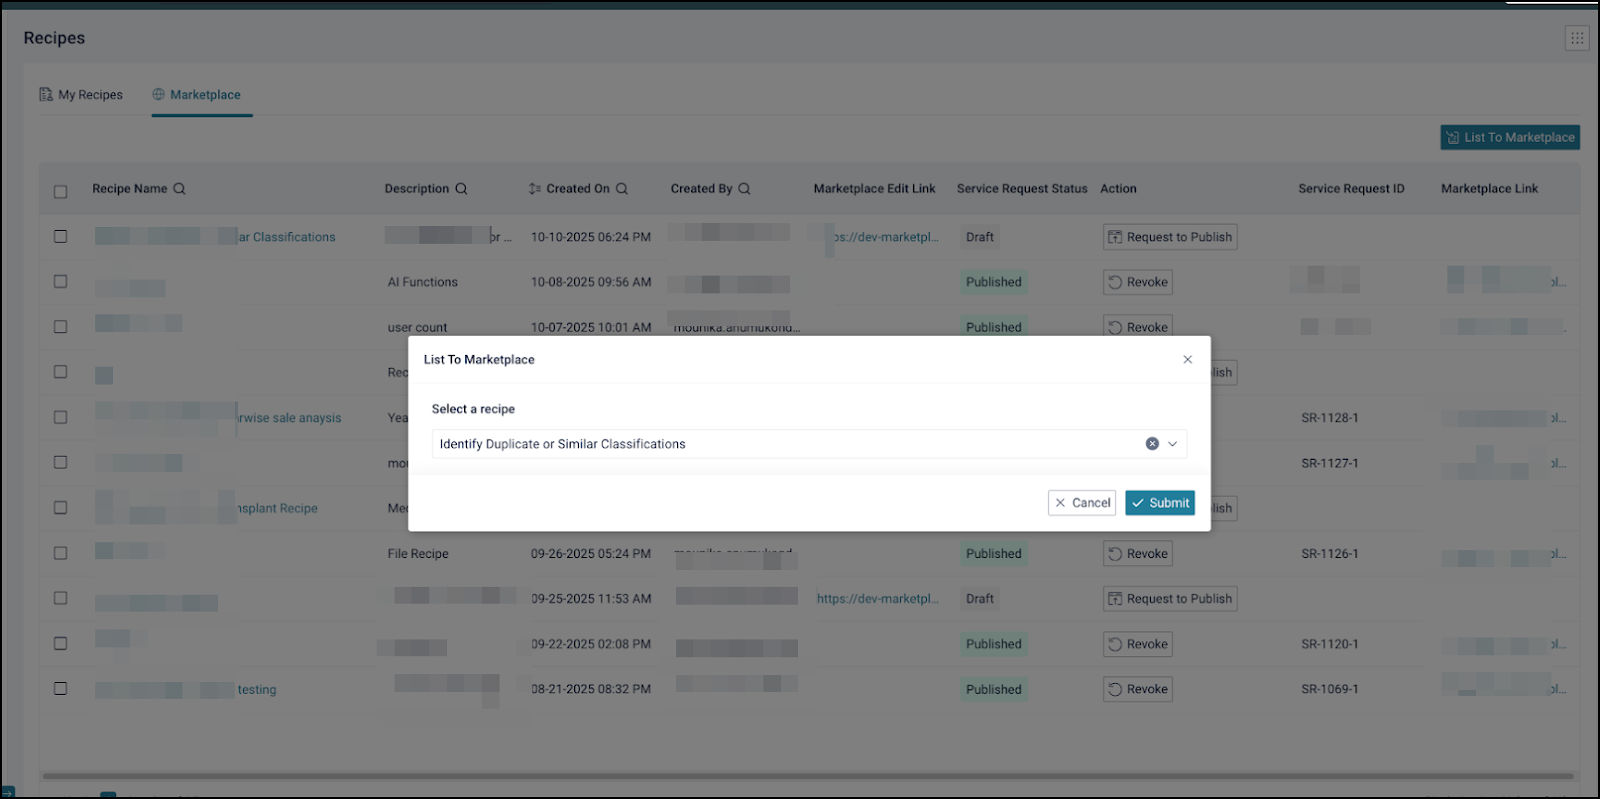Select the checkbox for the SR-1127-1 row
Image resolution: width=1600 pixels, height=799 pixels.
pyautogui.click(x=61, y=463)
